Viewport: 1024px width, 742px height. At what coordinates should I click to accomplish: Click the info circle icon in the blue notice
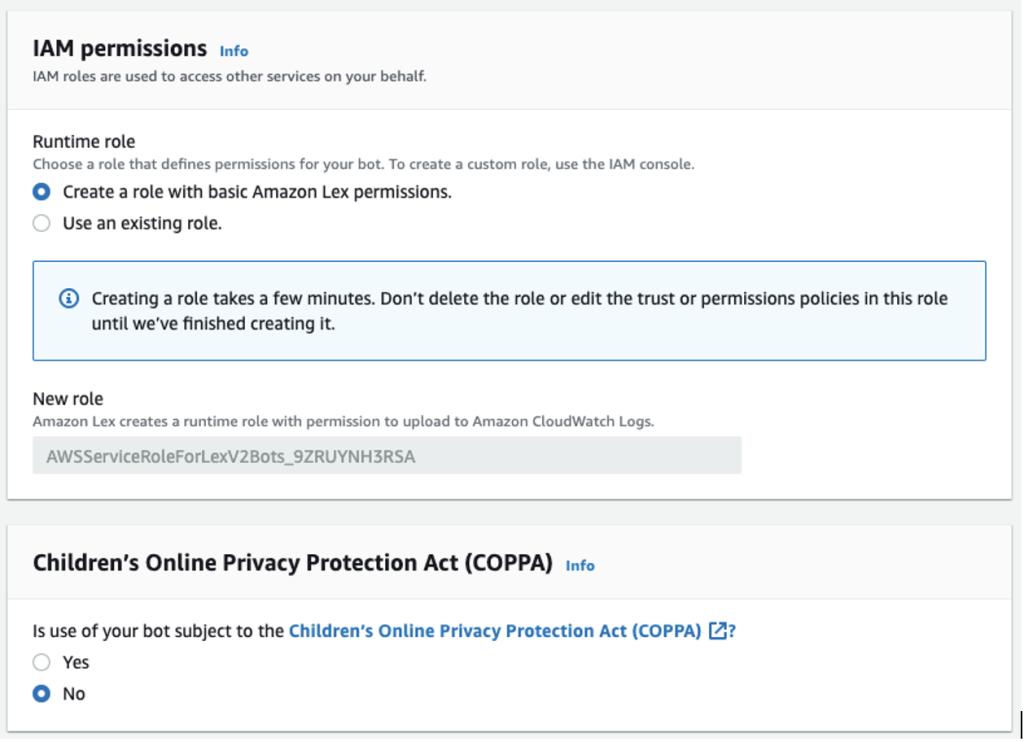point(69,299)
